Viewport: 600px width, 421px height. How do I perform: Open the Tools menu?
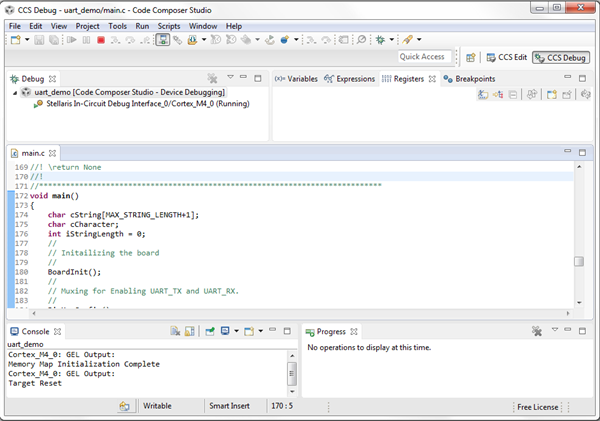point(117,26)
